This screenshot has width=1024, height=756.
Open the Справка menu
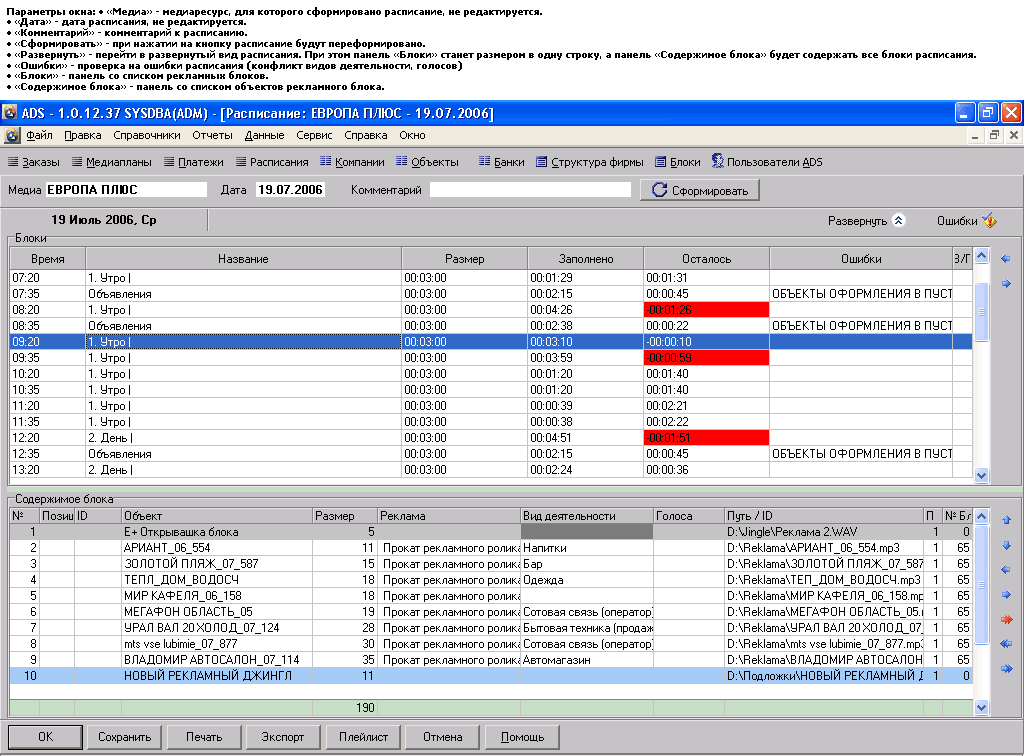pyautogui.click(x=366, y=135)
